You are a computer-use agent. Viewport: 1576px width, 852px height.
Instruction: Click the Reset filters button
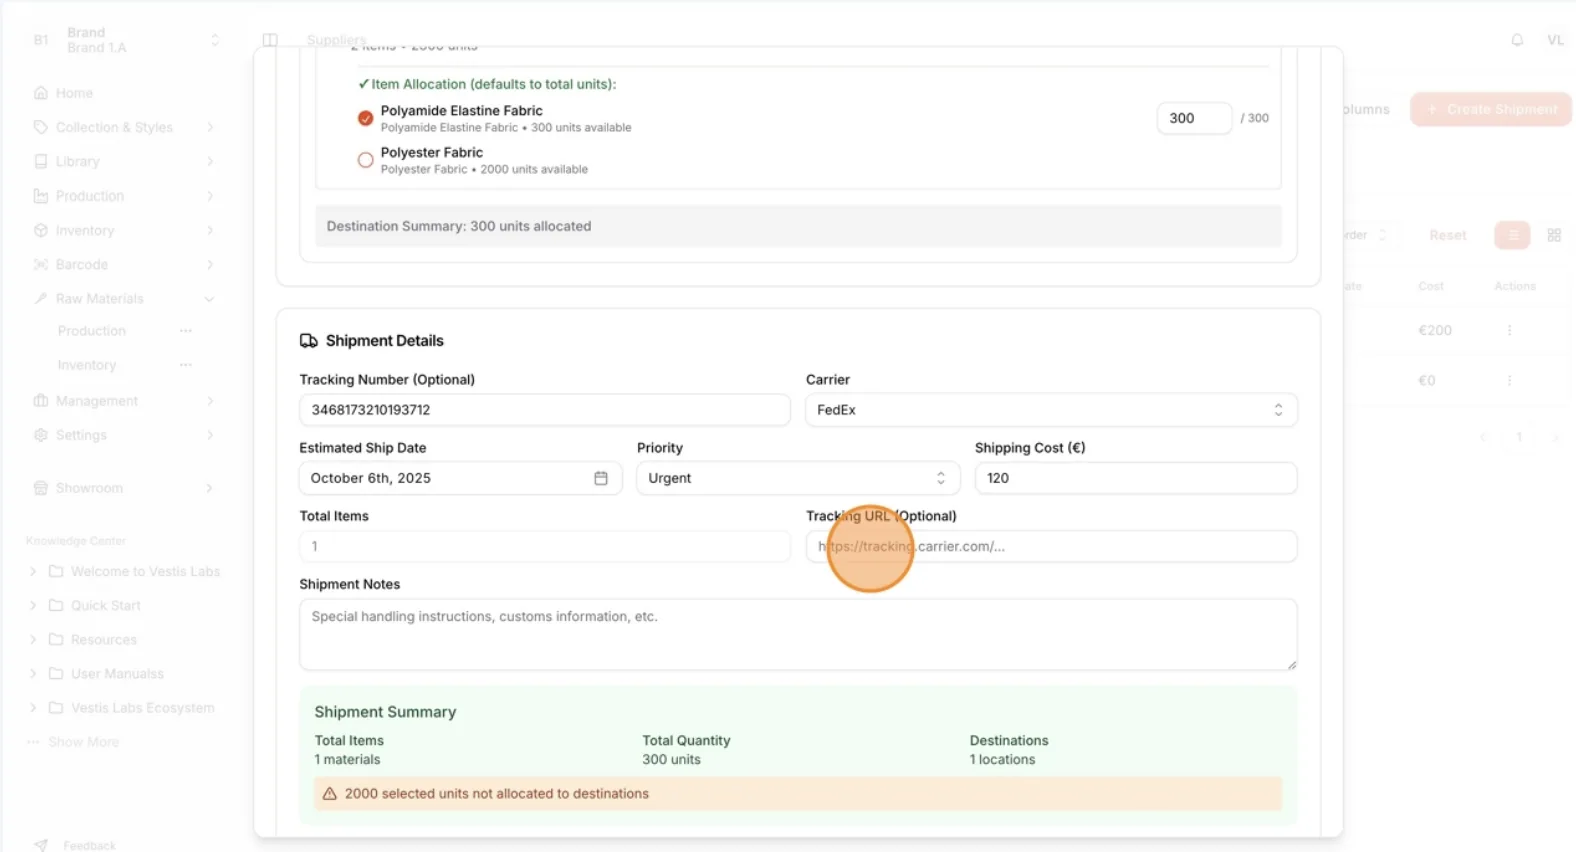(1447, 235)
